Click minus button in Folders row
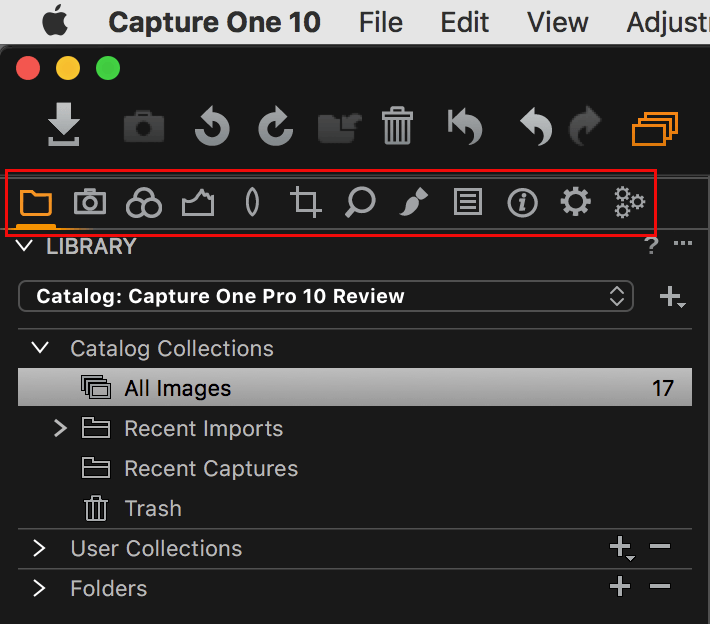Image resolution: width=710 pixels, height=624 pixels. coord(660,586)
